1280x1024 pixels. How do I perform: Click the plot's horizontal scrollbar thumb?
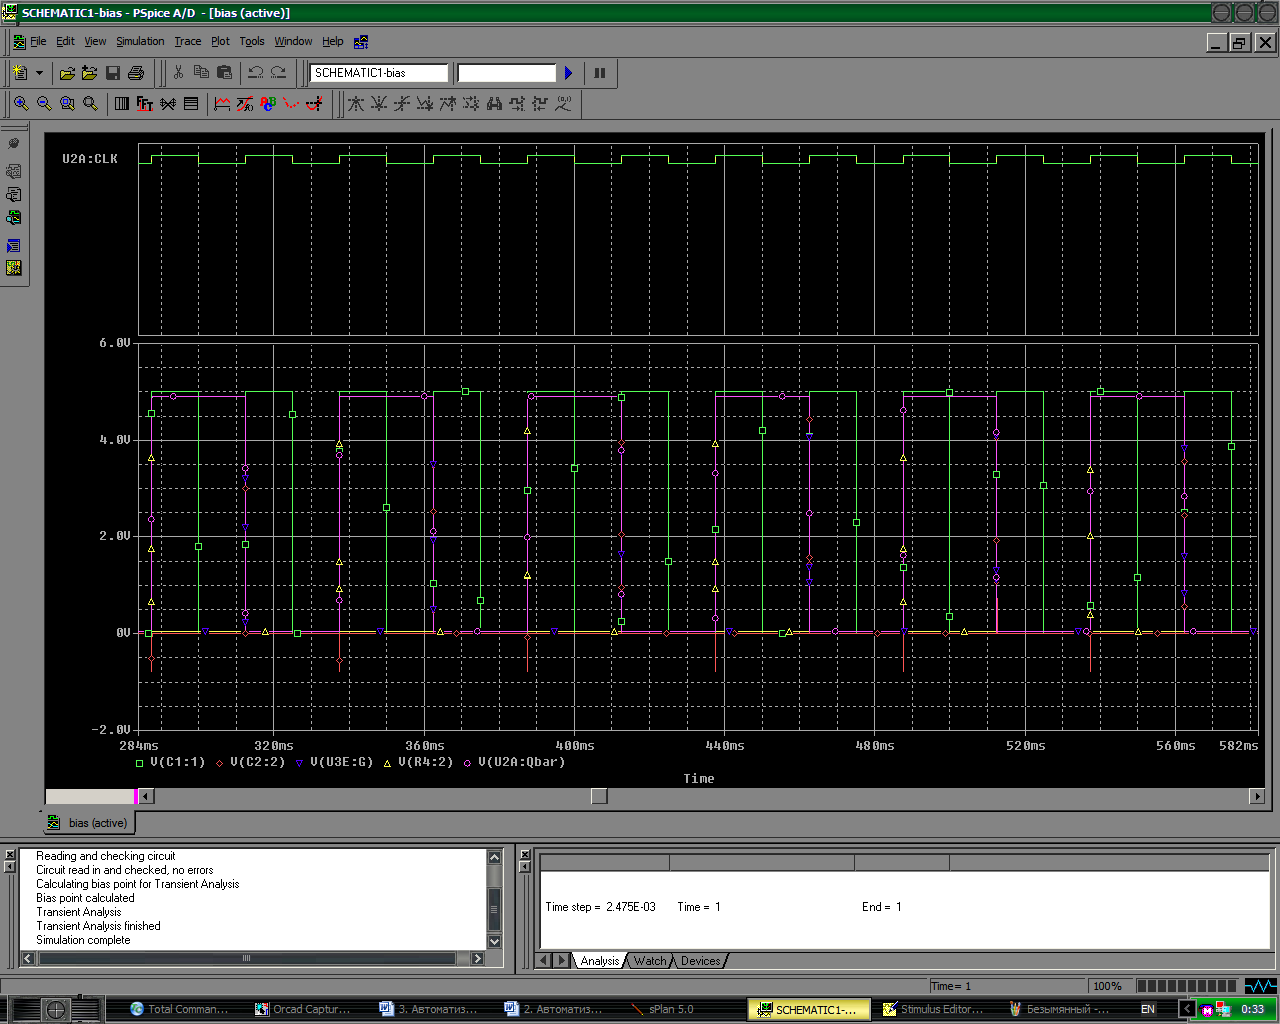point(599,796)
